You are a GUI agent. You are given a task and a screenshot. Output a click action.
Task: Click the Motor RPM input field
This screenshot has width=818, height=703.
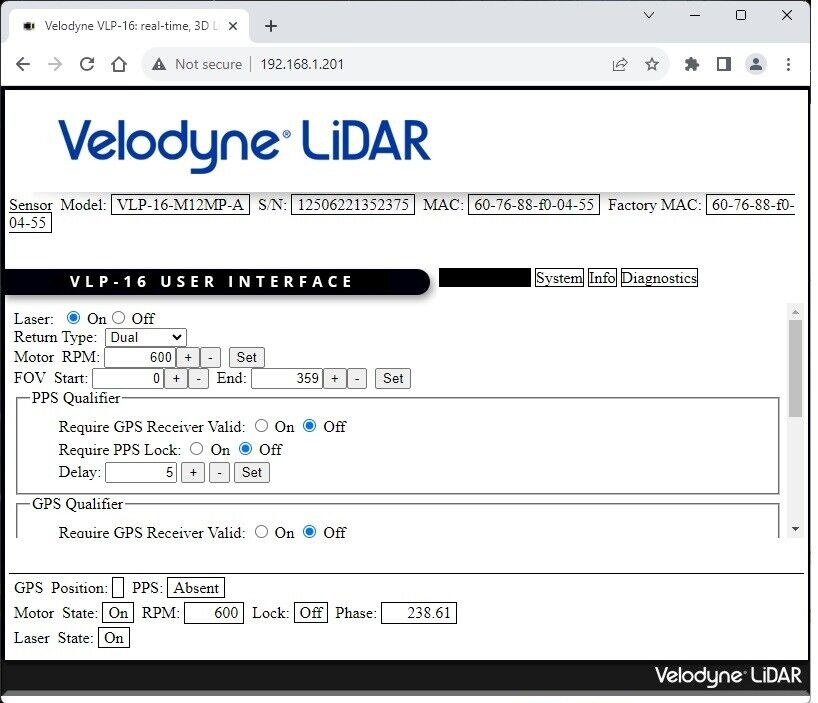click(139, 357)
